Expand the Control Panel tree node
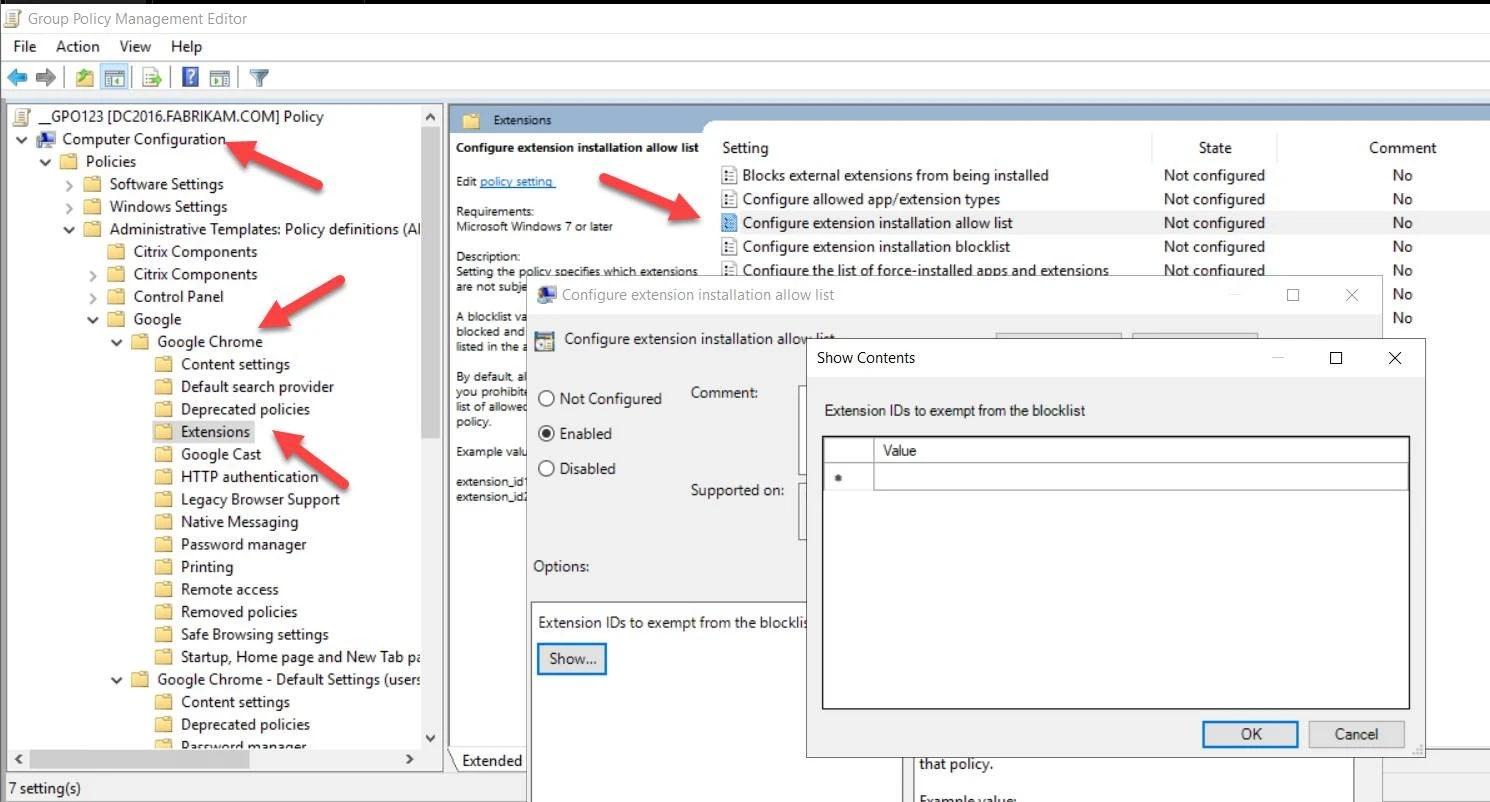Image resolution: width=1490 pixels, height=802 pixels. coord(93,297)
